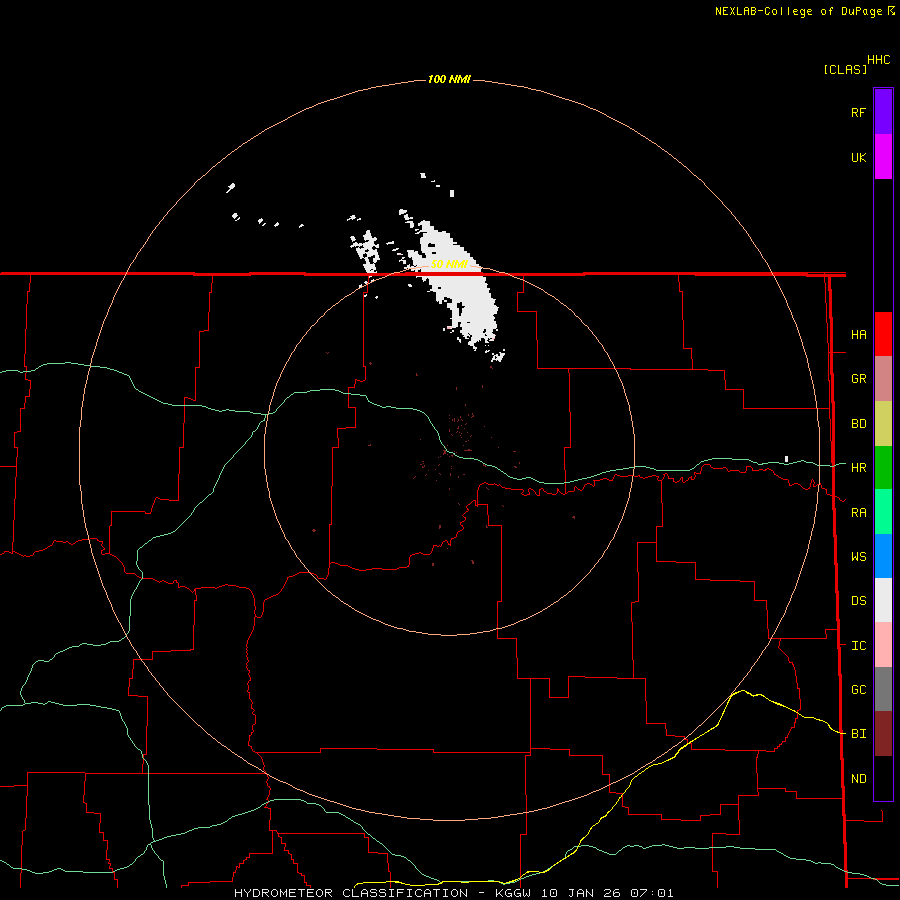Click the RA legend label
The height and width of the screenshot is (900, 900).
tap(858, 513)
